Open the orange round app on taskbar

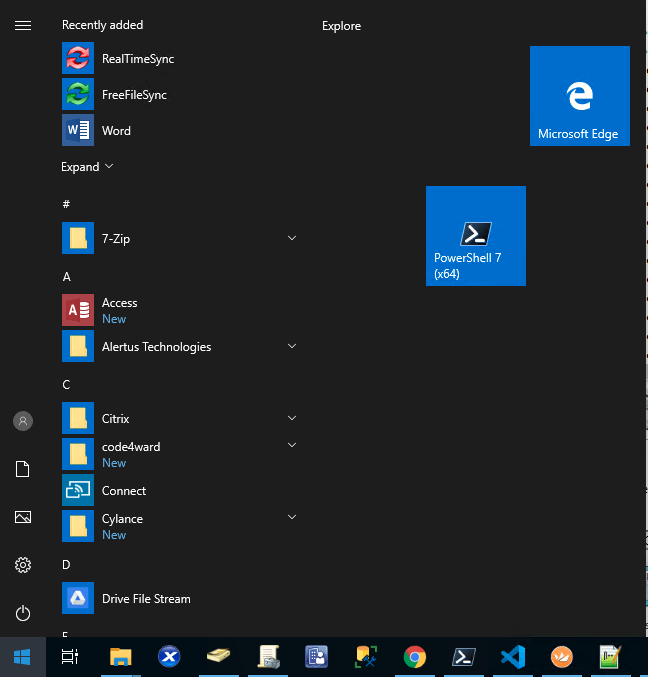click(562, 657)
